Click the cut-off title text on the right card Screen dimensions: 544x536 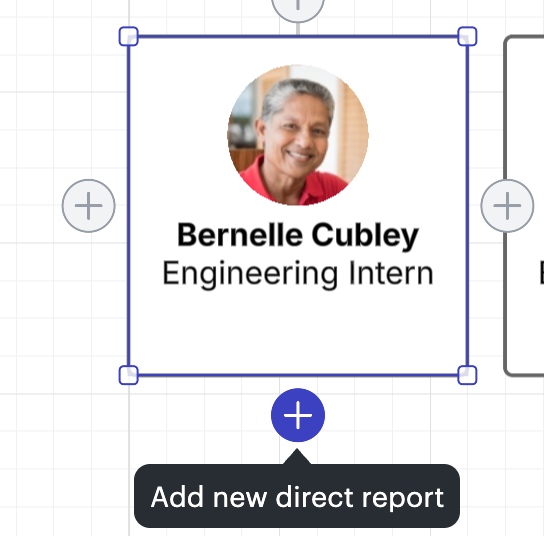tap(542, 274)
